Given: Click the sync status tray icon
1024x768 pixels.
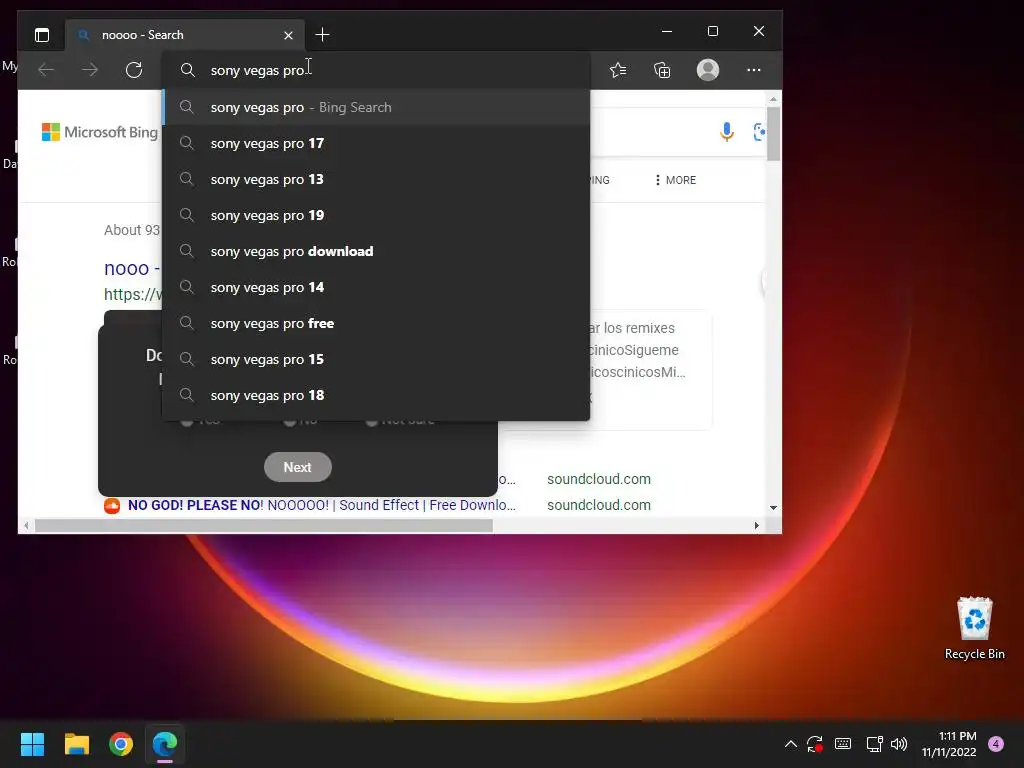Looking at the screenshot, I should coord(814,744).
